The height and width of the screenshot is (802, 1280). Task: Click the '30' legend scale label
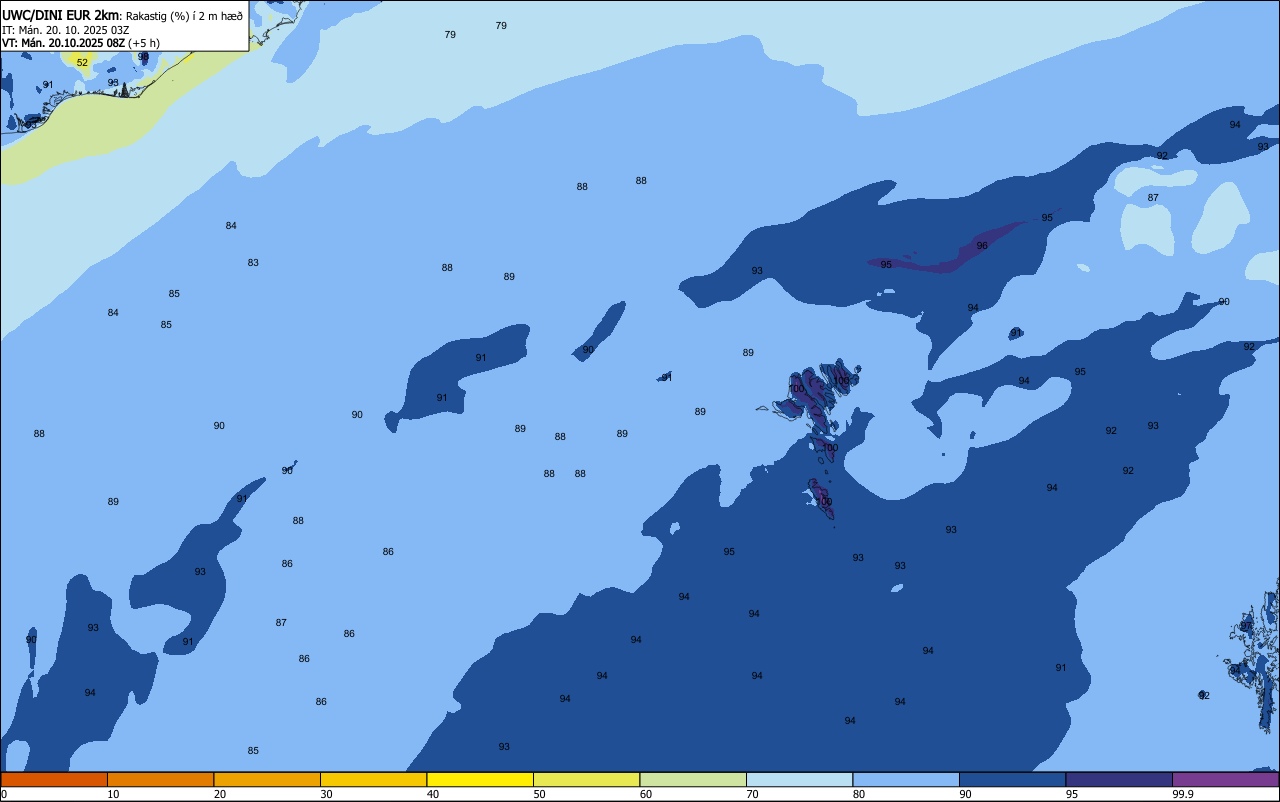(326, 794)
